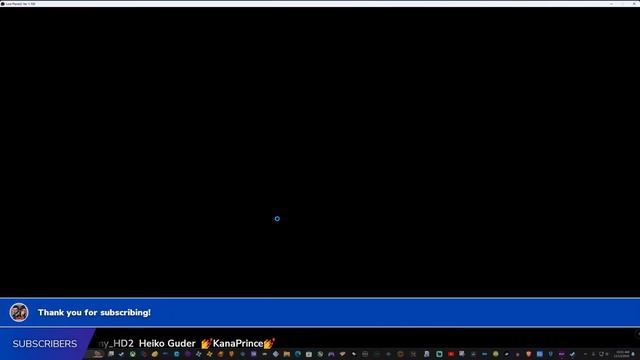The width and height of the screenshot is (640, 360).
Task: Open the yellow File Explorer folder in taskbar
Action: pyautogui.click(x=287, y=354)
